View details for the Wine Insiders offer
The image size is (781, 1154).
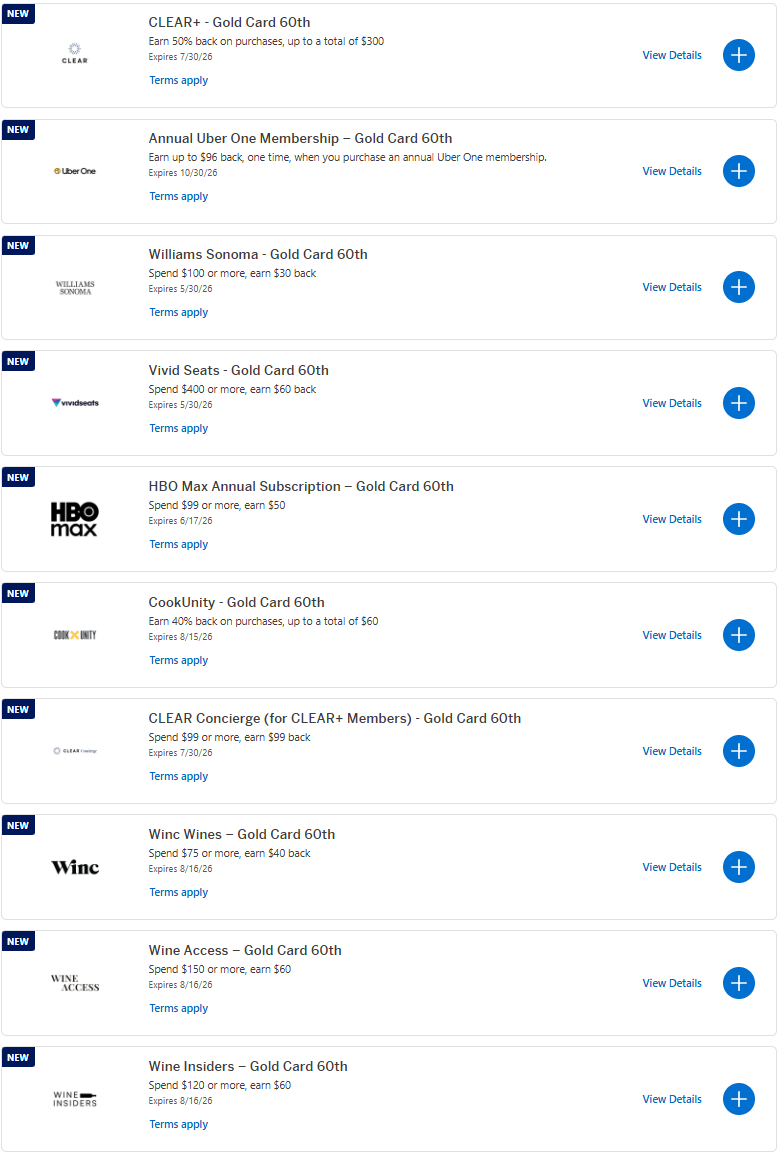672,1099
